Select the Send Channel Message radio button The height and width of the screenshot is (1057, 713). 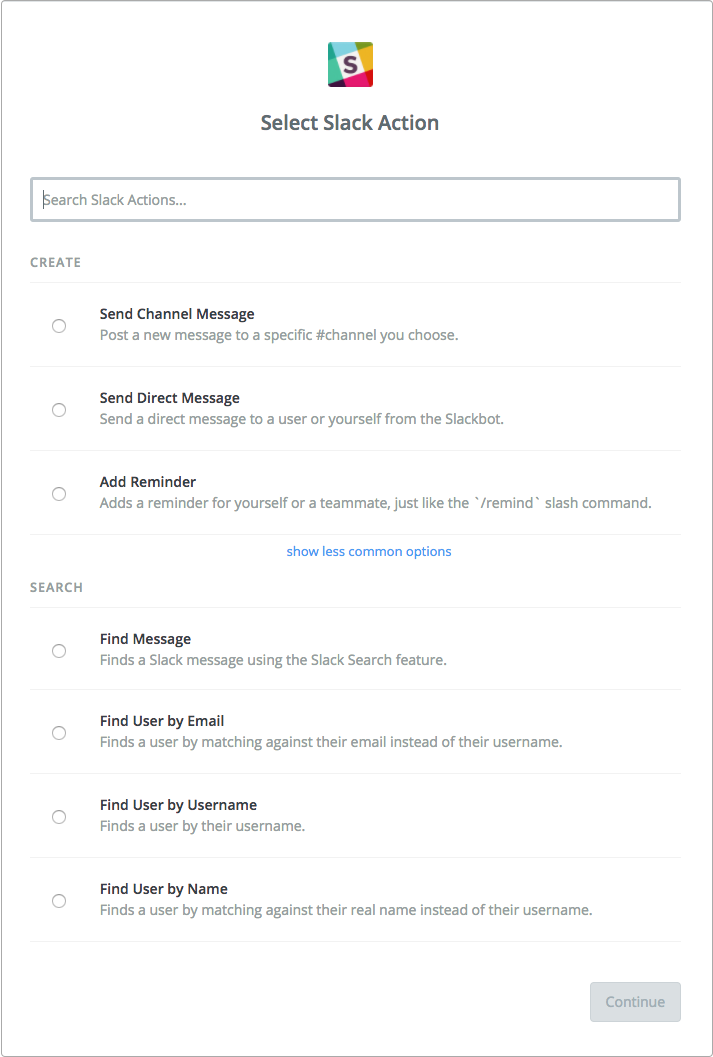click(x=59, y=326)
